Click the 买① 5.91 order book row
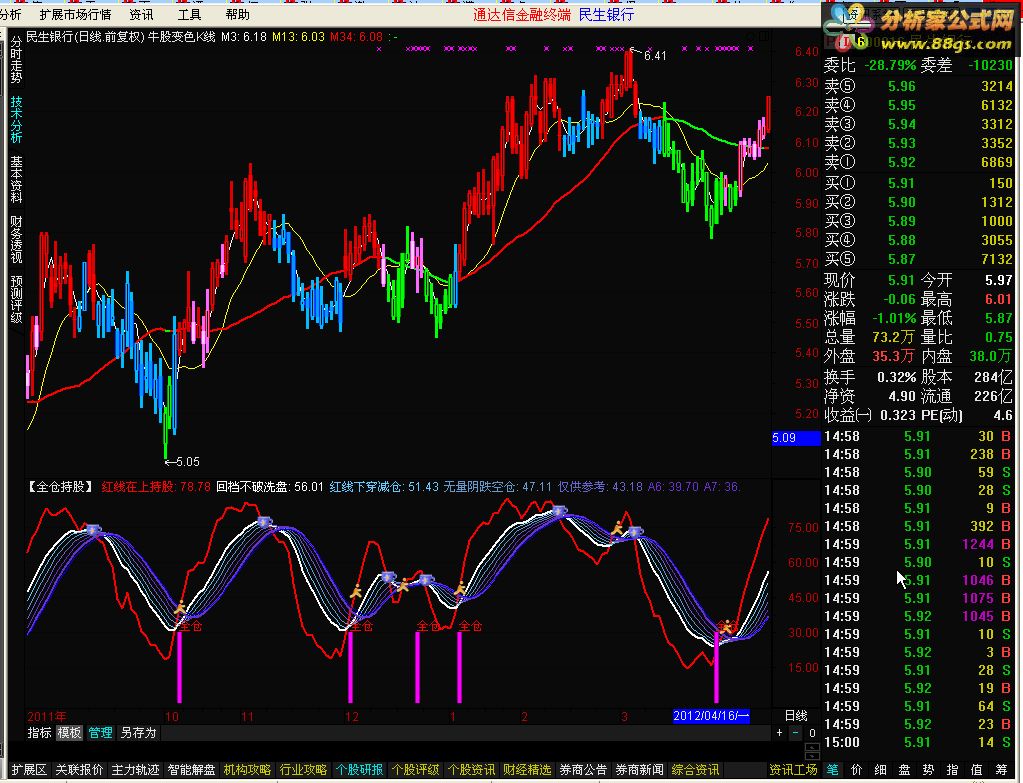 click(919, 183)
